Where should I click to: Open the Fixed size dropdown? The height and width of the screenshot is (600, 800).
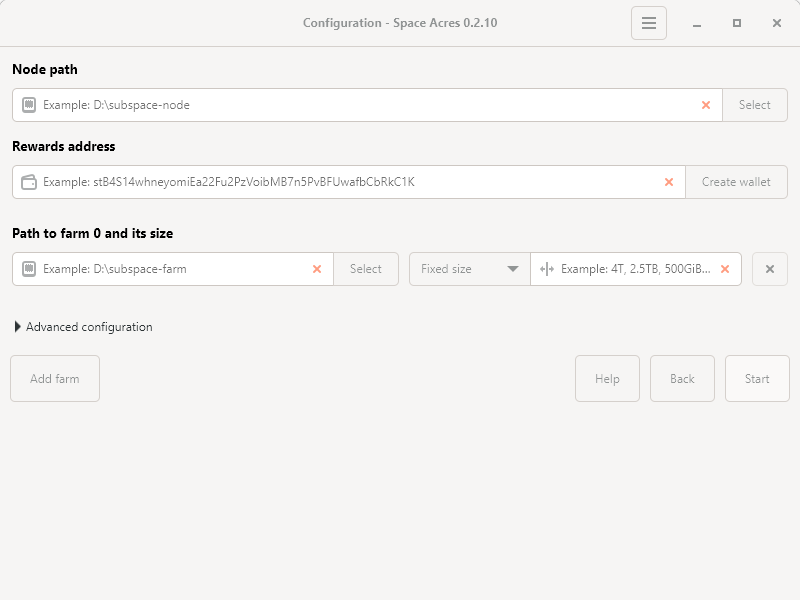click(x=469, y=269)
